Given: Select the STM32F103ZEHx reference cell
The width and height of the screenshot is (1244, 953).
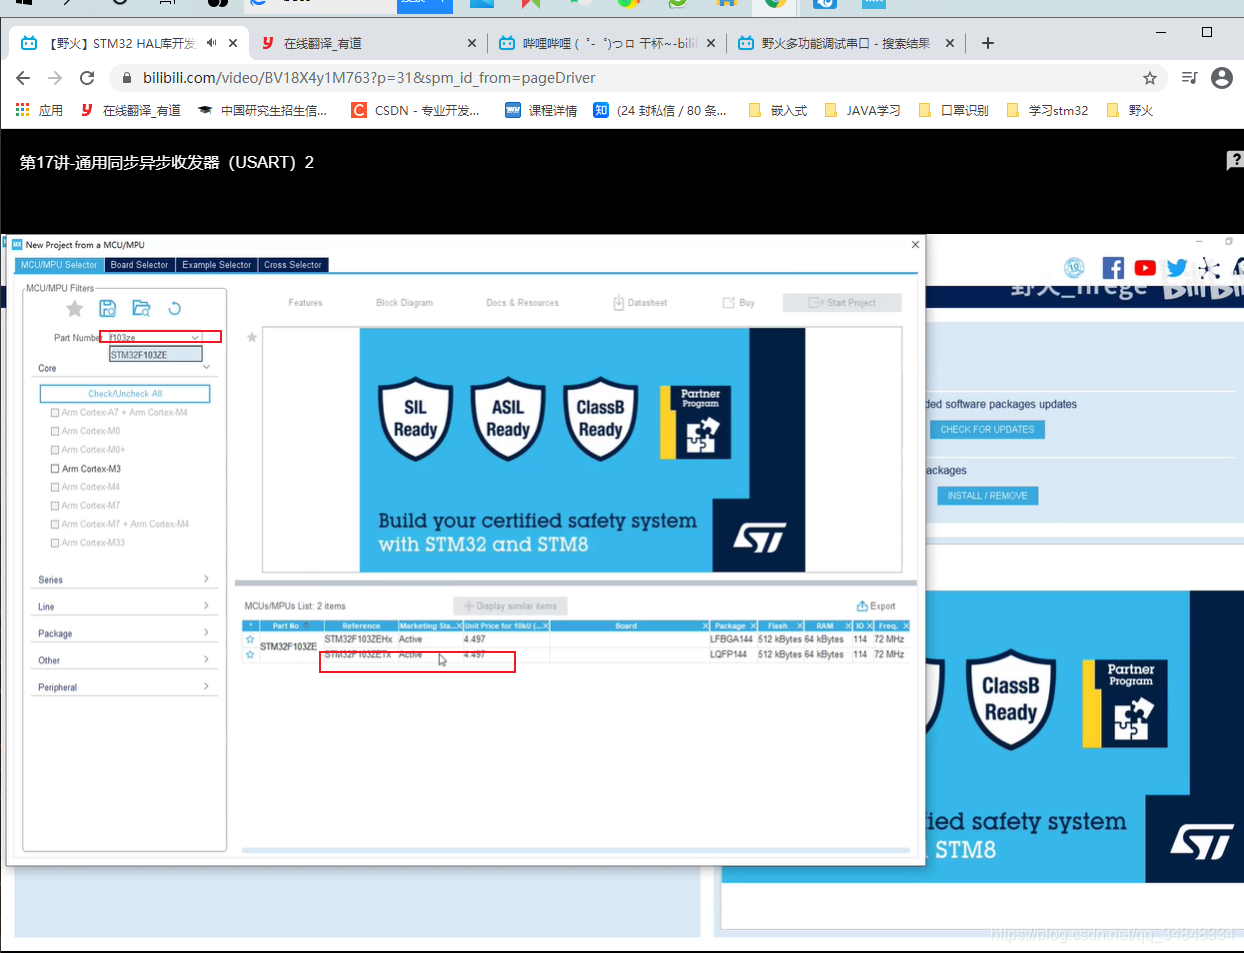Looking at the screenshot, I should click(x=359, y=640).
